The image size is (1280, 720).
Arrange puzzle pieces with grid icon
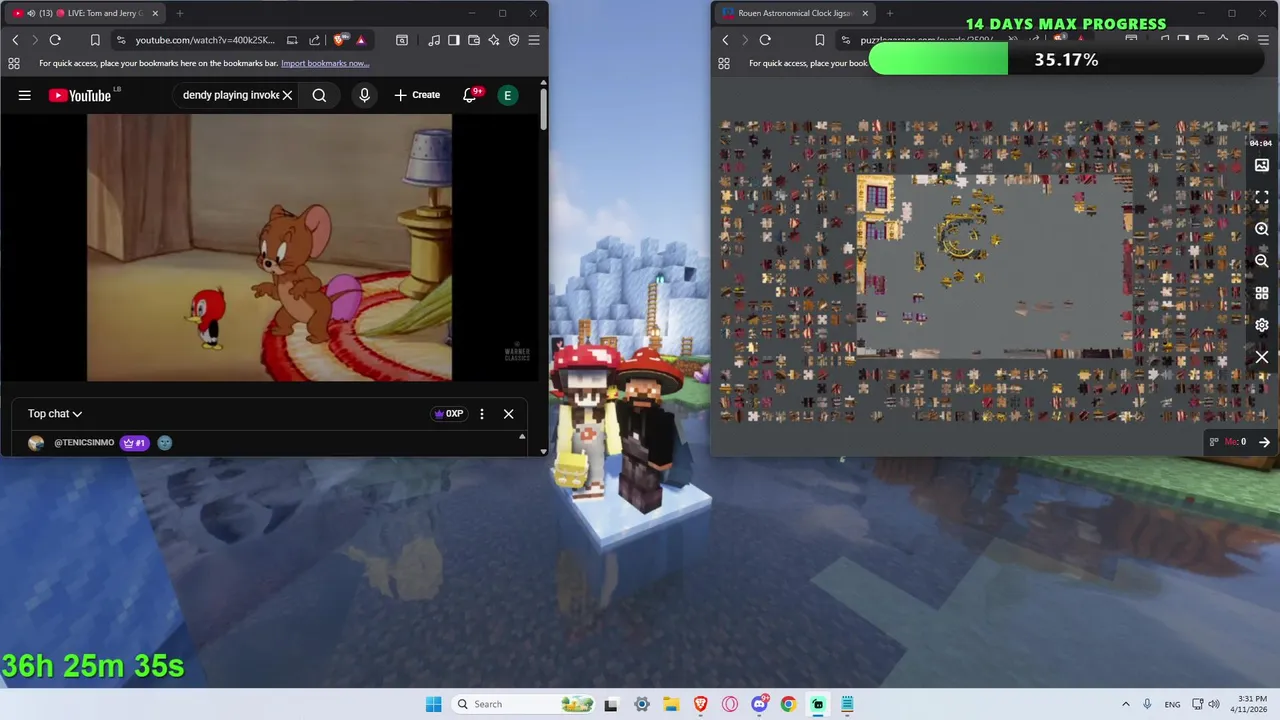(1262, 293)
